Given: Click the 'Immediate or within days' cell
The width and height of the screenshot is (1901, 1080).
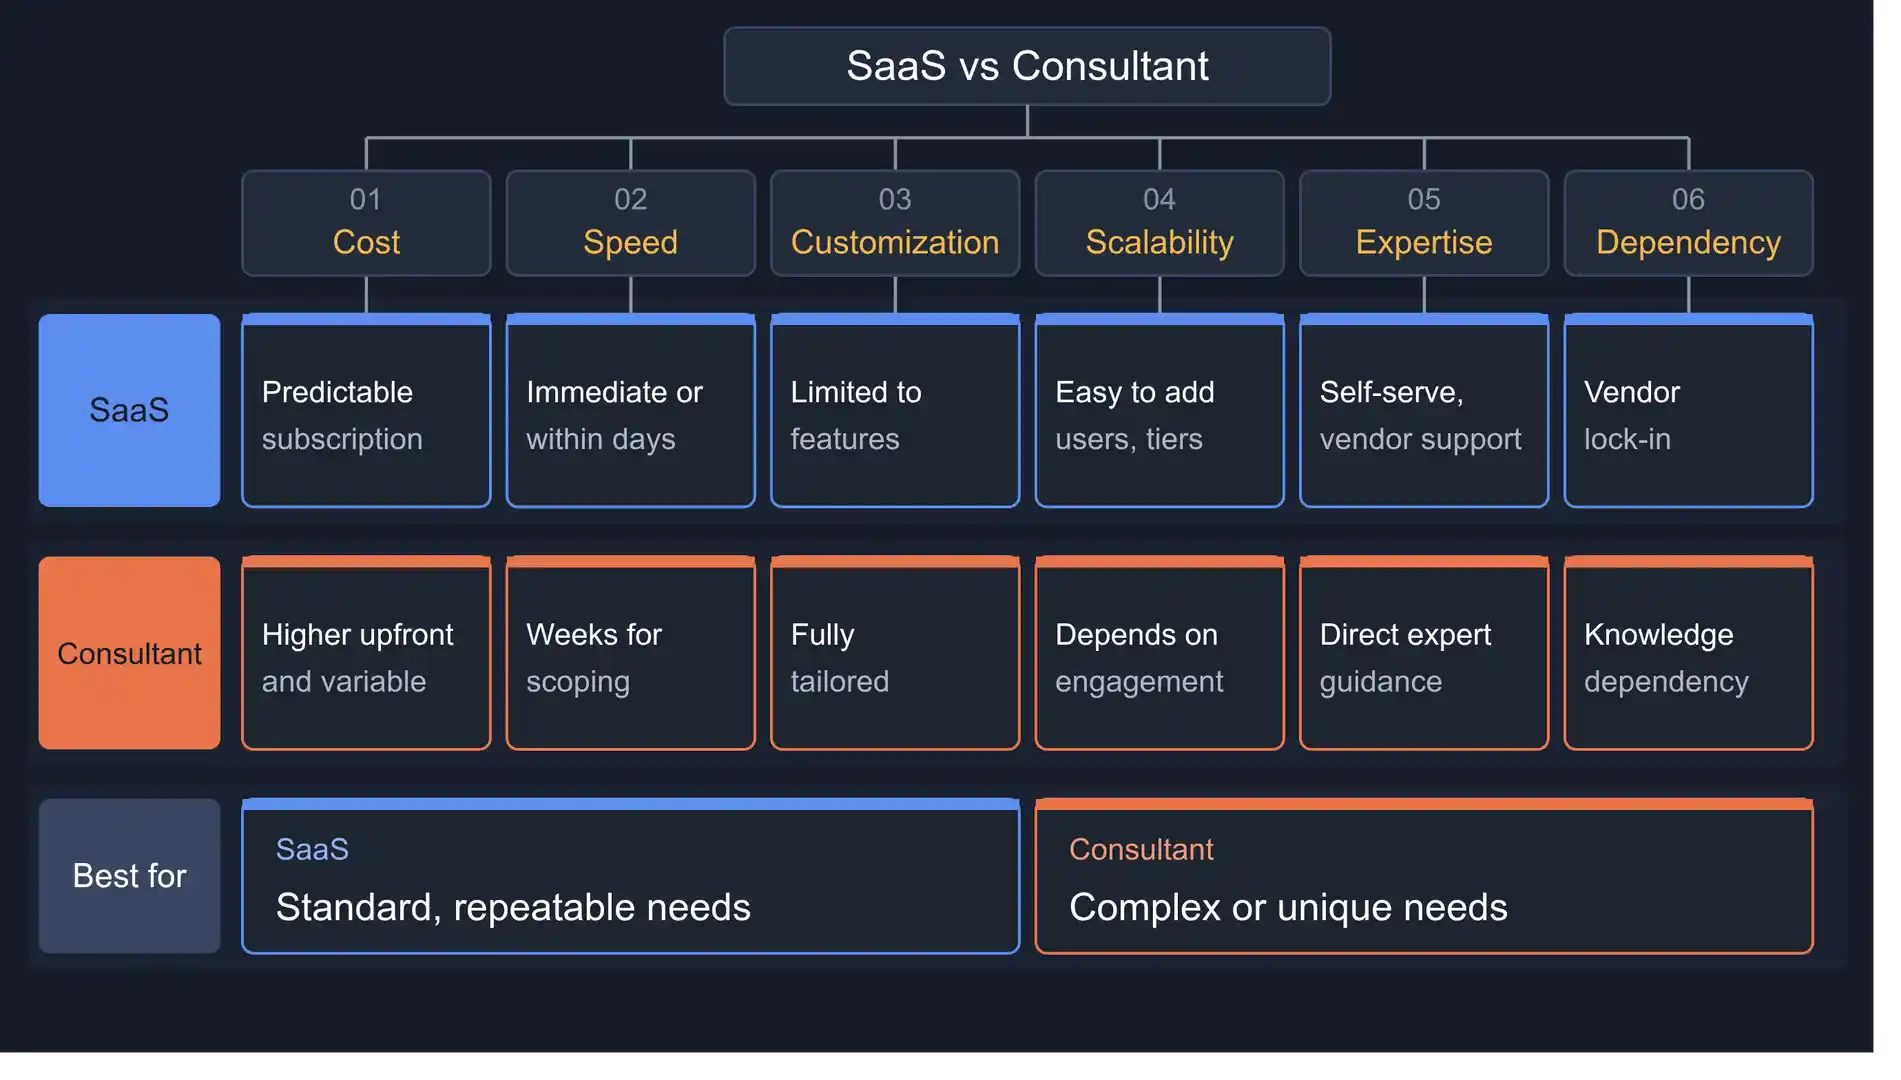Looking at the screenshot, I should [630, 411].
